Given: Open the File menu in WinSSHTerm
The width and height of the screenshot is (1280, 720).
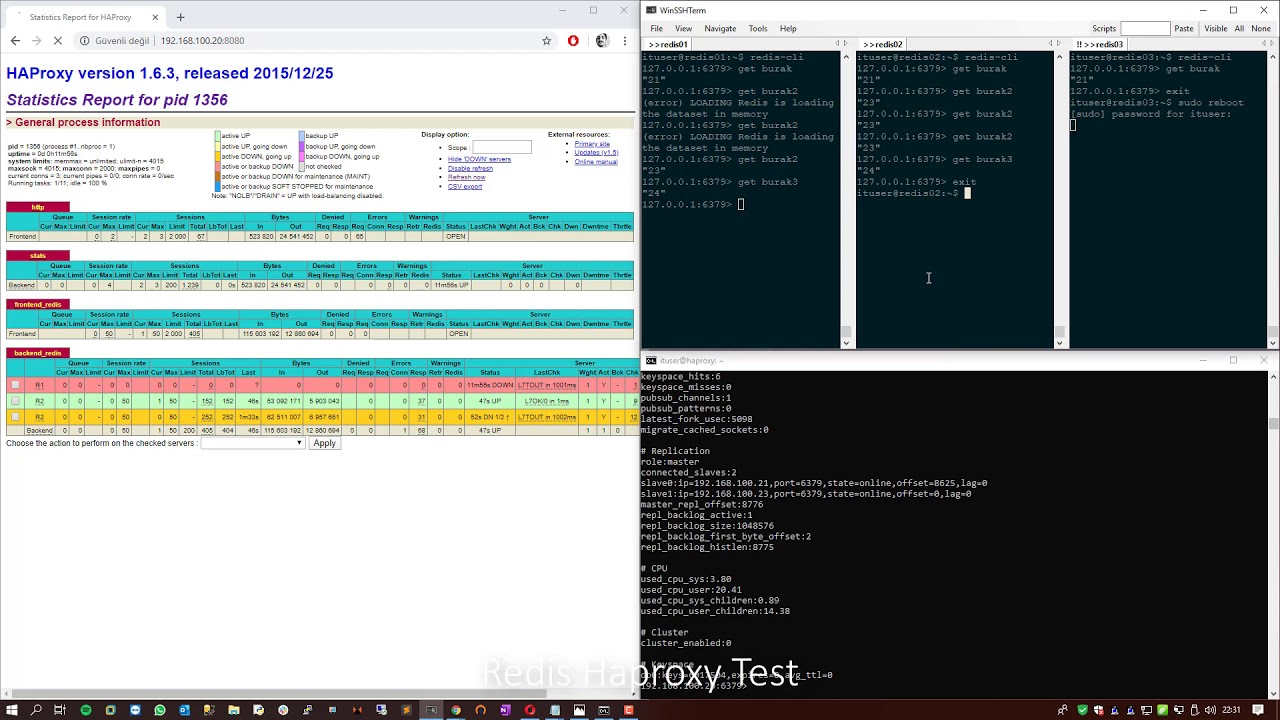Looking at the screenshot, I should tap(656, 28).
